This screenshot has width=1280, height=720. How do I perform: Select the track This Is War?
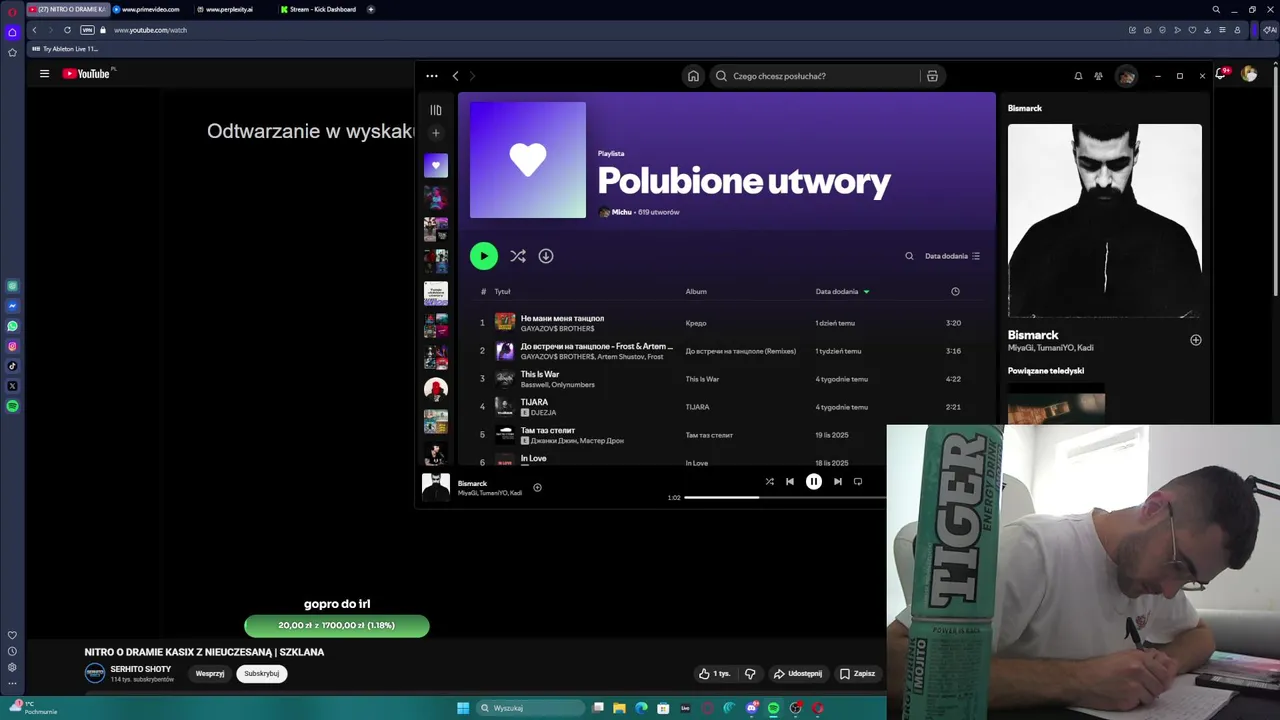540,374
